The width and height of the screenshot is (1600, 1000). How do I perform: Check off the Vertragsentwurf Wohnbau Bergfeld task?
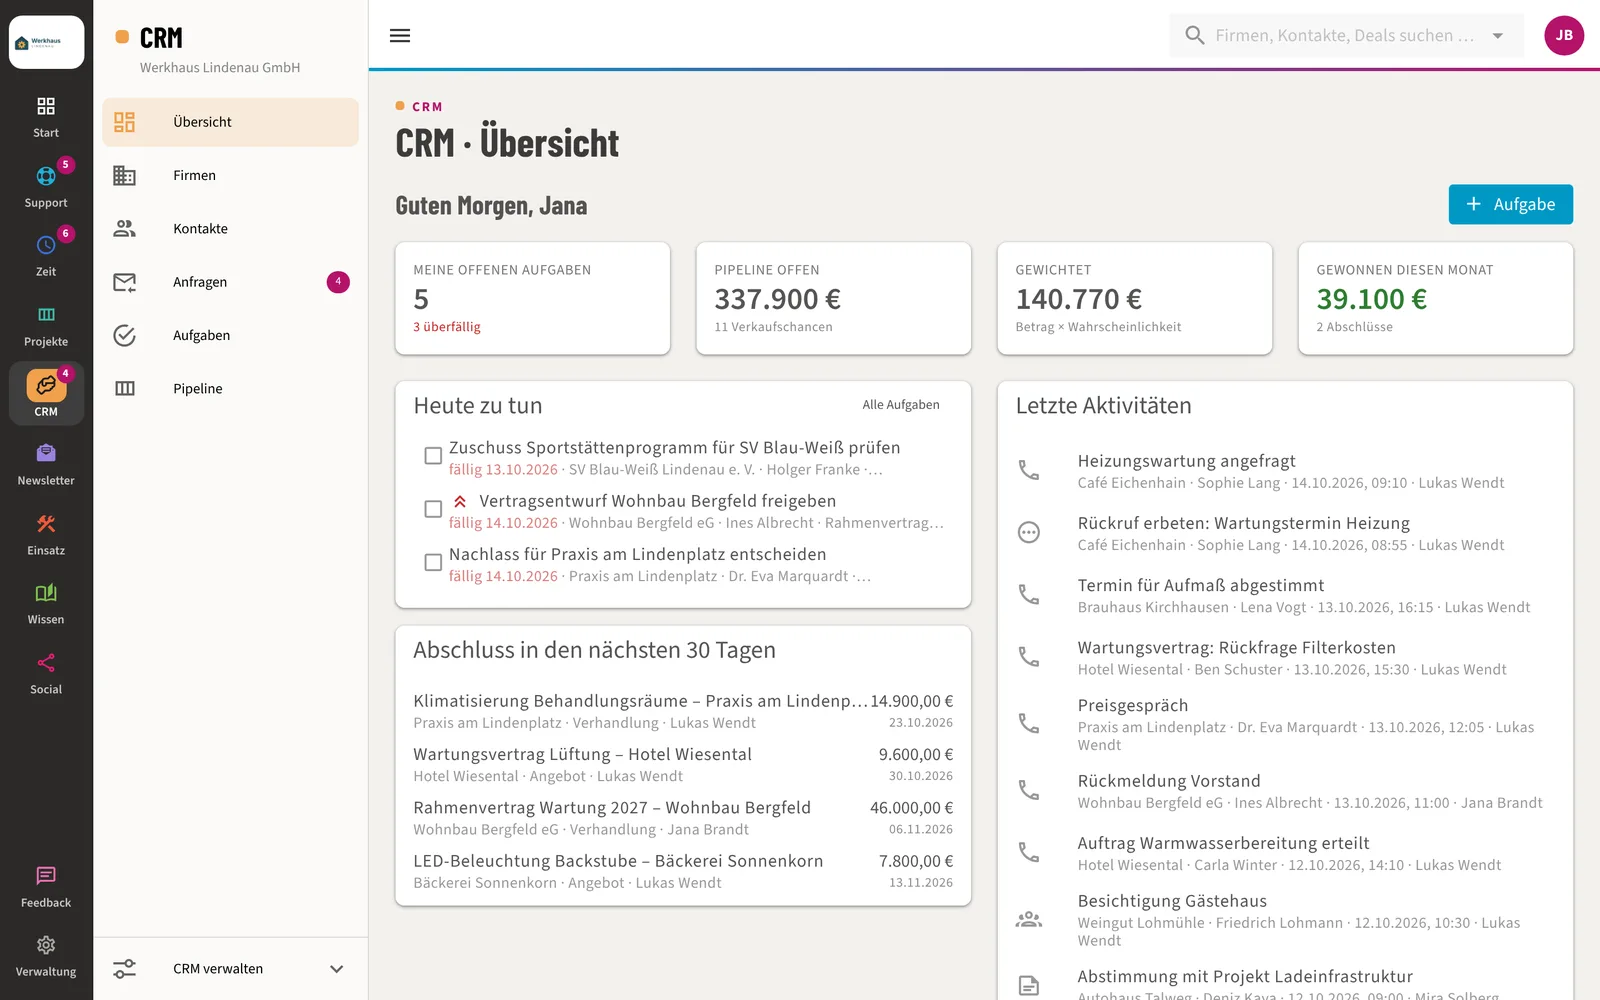point(433,509)
